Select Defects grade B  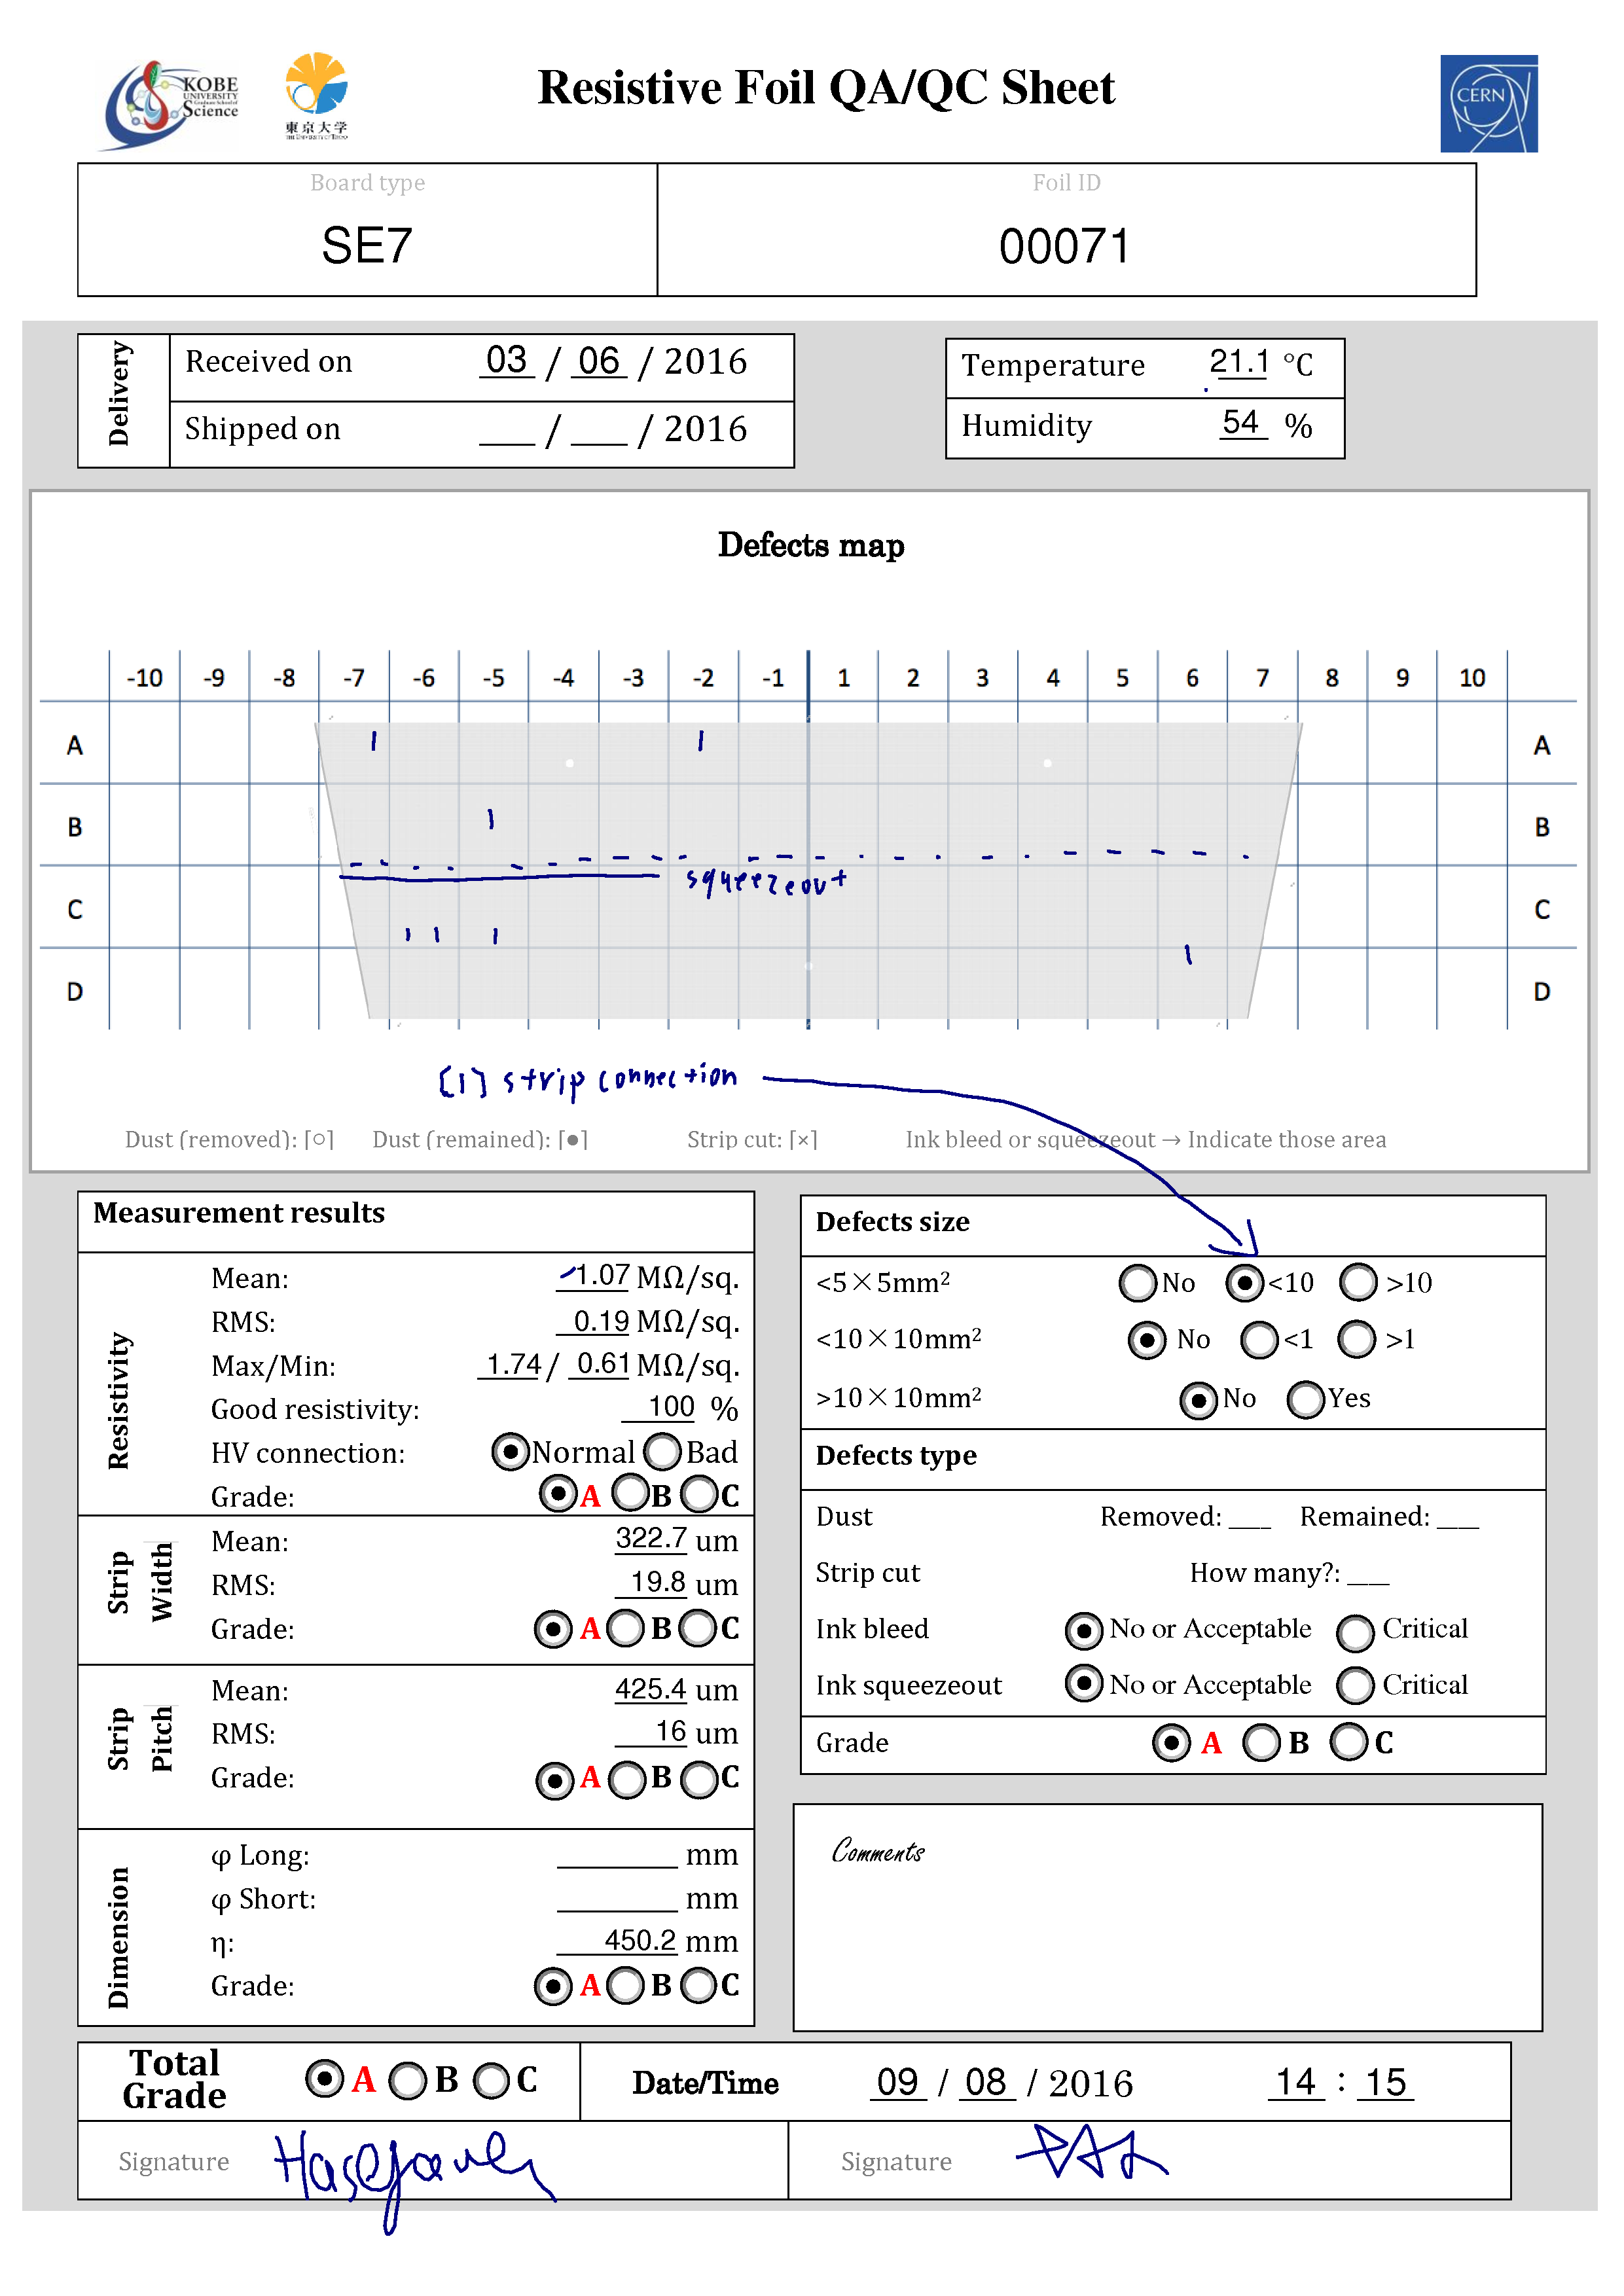click(1261, 1743)
